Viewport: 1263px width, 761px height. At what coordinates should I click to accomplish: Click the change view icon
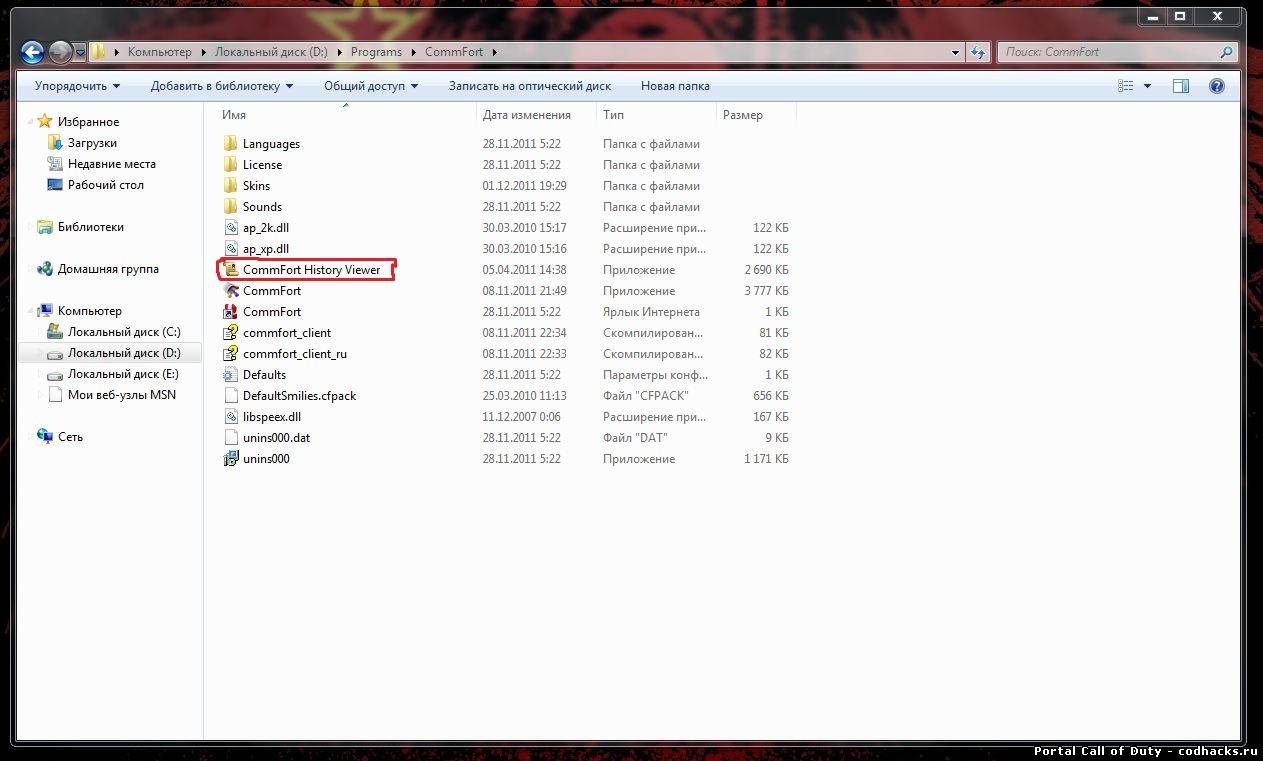point(1125,86)
